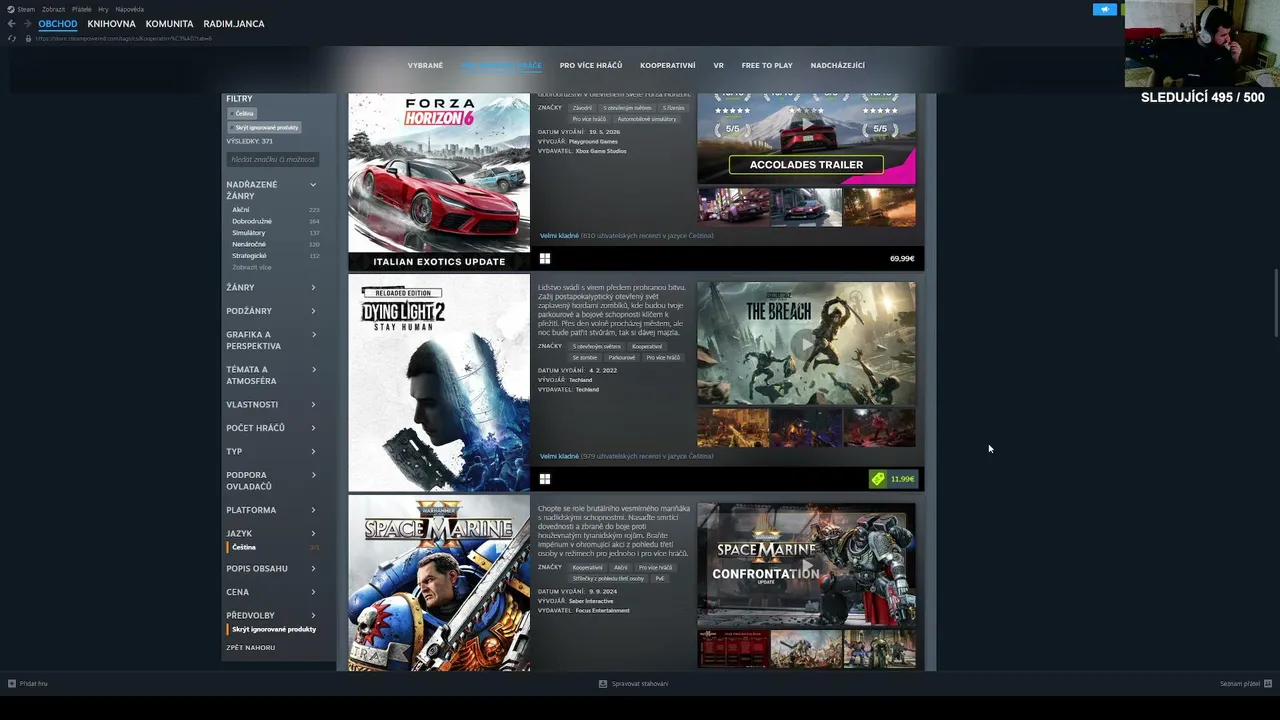
Task: Select the VR tab
Action: point(718,66)
